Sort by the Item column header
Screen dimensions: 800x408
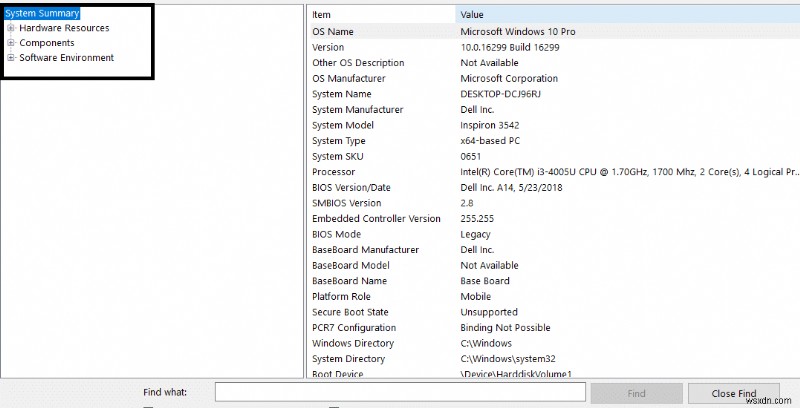pos(382,15)
